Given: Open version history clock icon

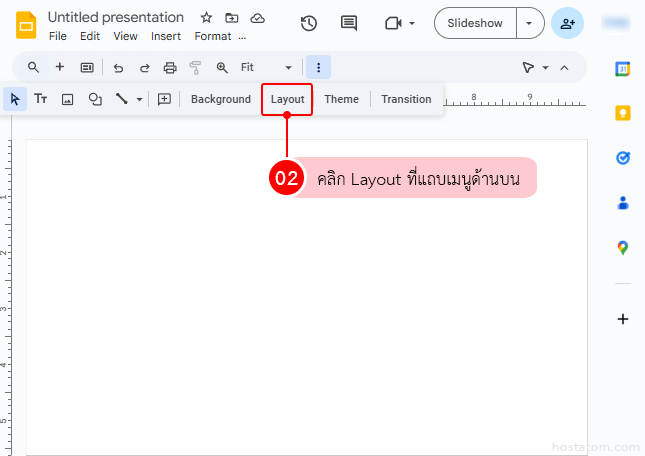Looking at the screenshot, I should coord(309,23).
